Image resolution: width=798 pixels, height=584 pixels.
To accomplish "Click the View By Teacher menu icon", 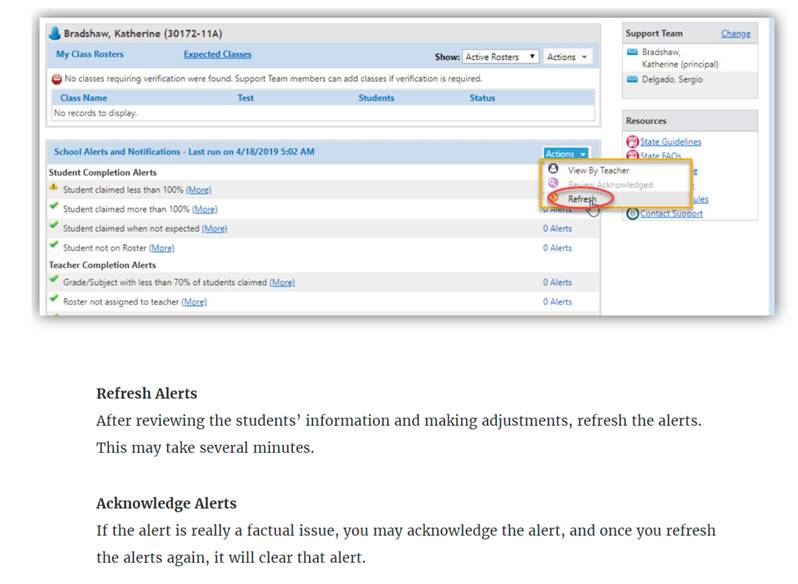I will (553, 171).
